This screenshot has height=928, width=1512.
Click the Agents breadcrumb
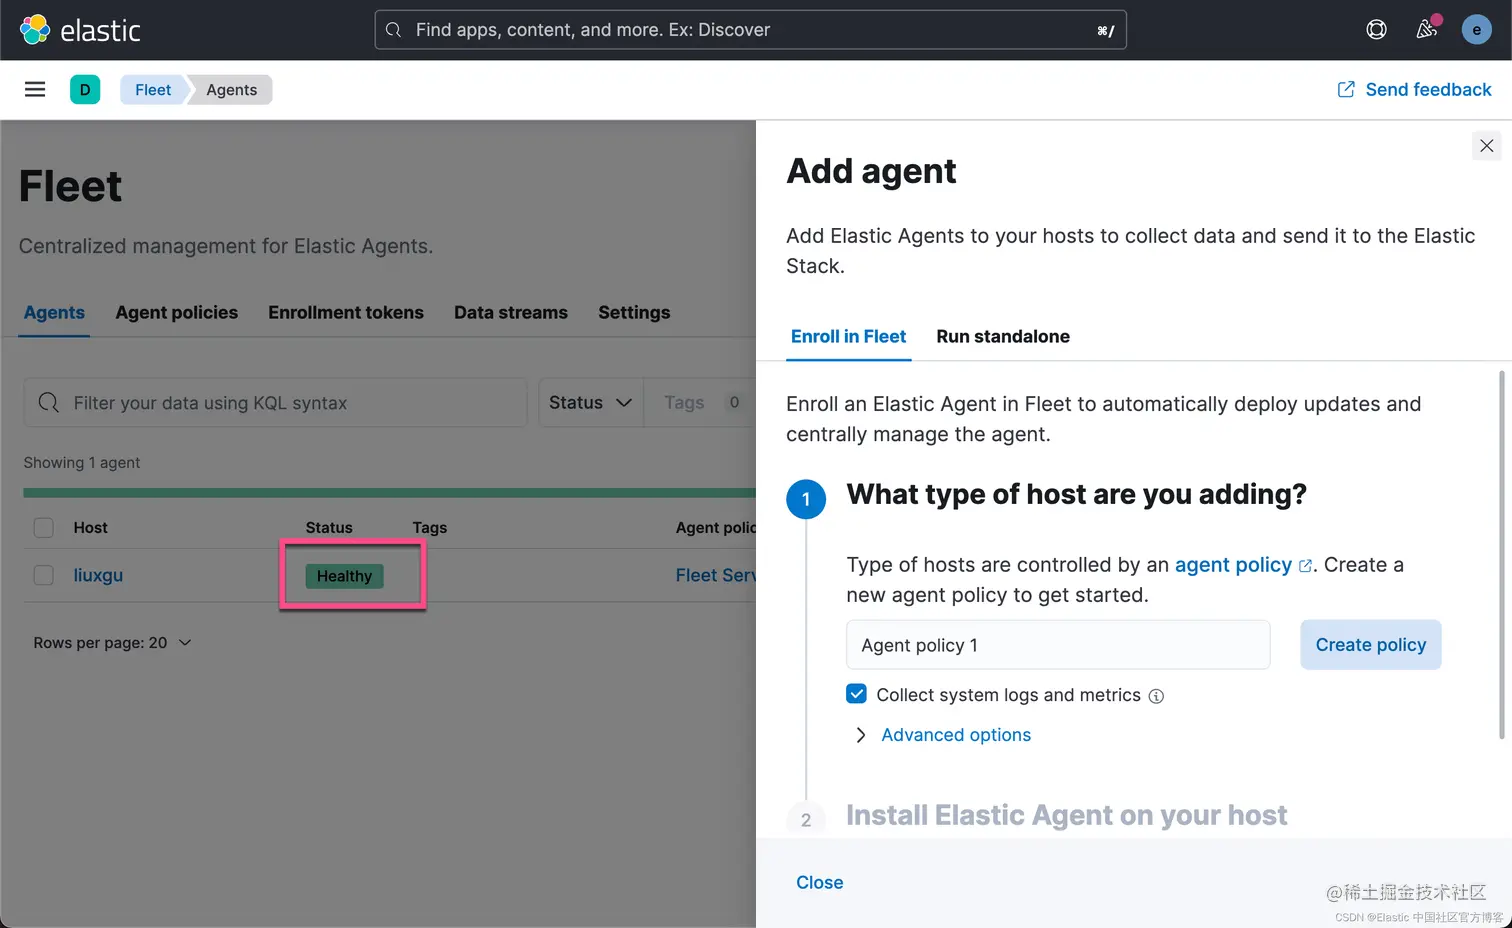[x=232, y=90]
